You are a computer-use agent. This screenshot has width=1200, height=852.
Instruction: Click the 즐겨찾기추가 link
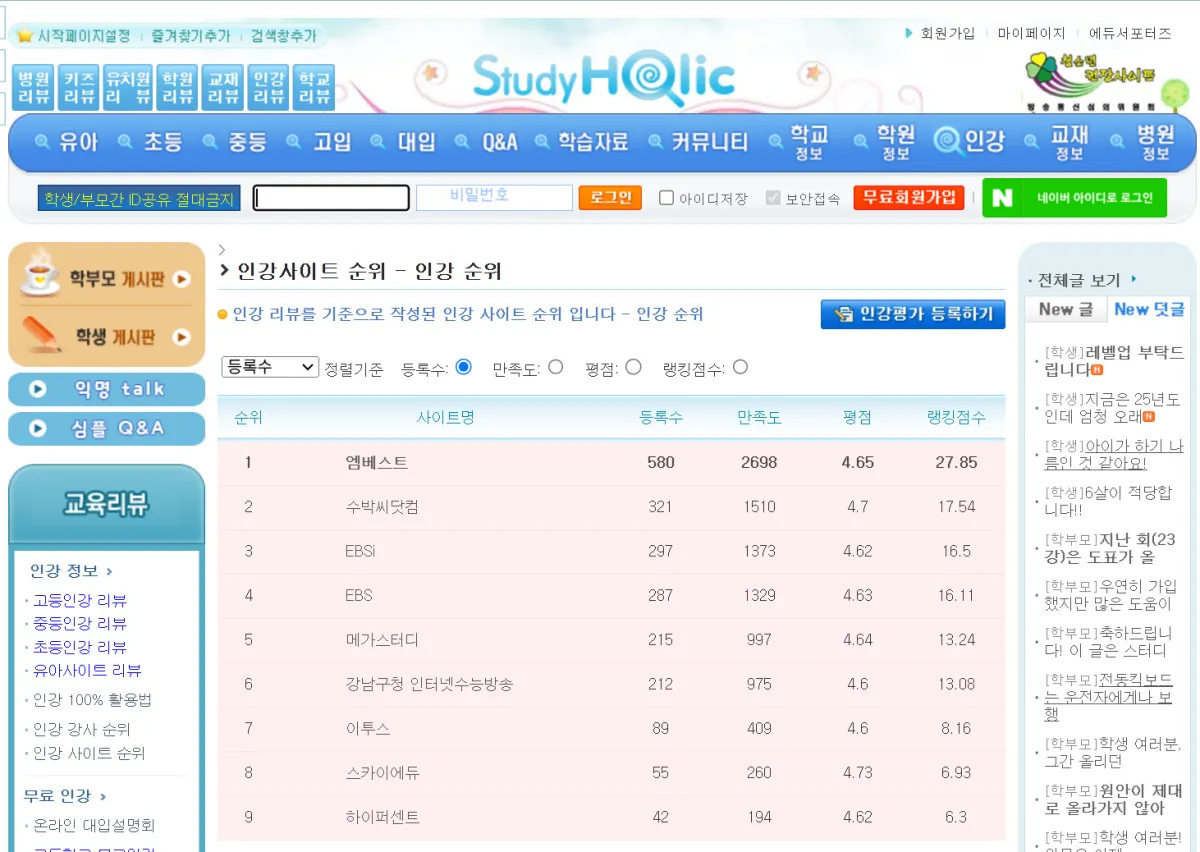pos(190,36)
